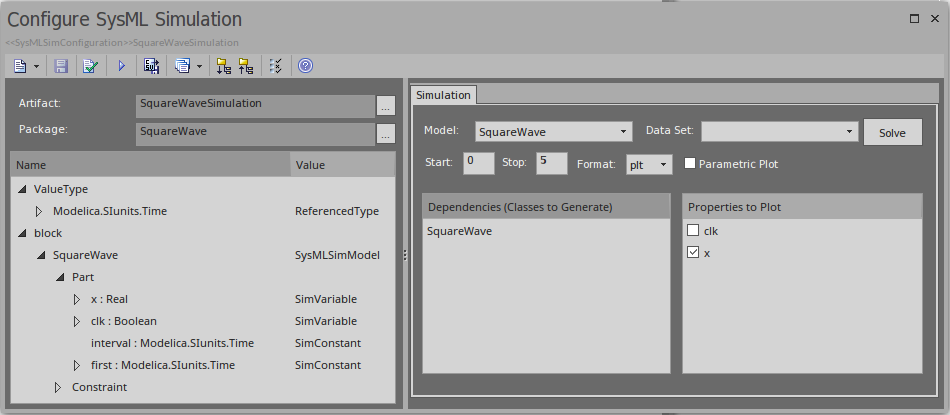
Task: Click the CSV export icon
Action: click(152, 66)
